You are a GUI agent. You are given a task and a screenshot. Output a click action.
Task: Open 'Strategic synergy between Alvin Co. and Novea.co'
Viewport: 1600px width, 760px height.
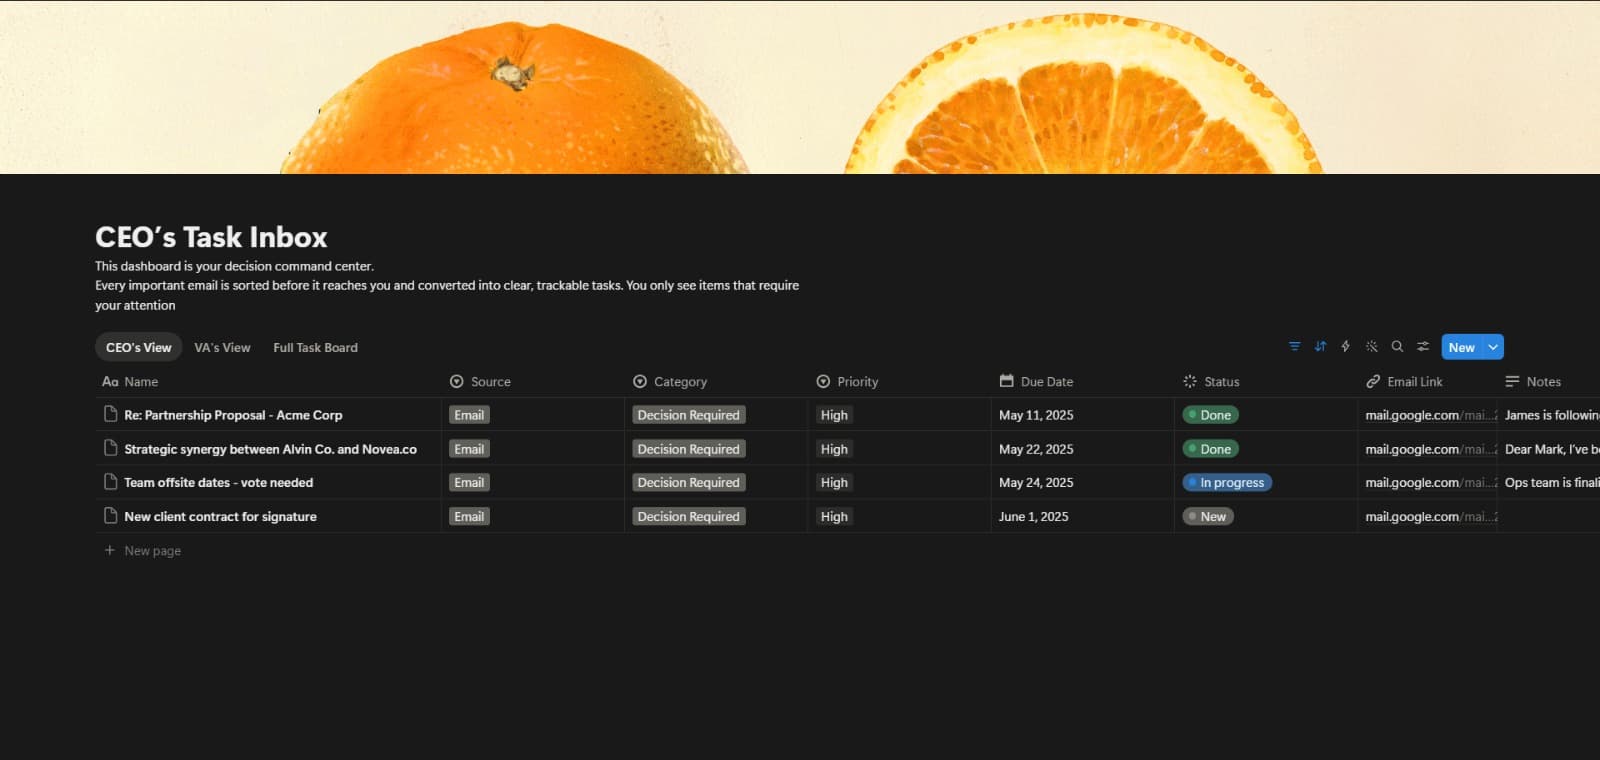(x=270, y=449)
